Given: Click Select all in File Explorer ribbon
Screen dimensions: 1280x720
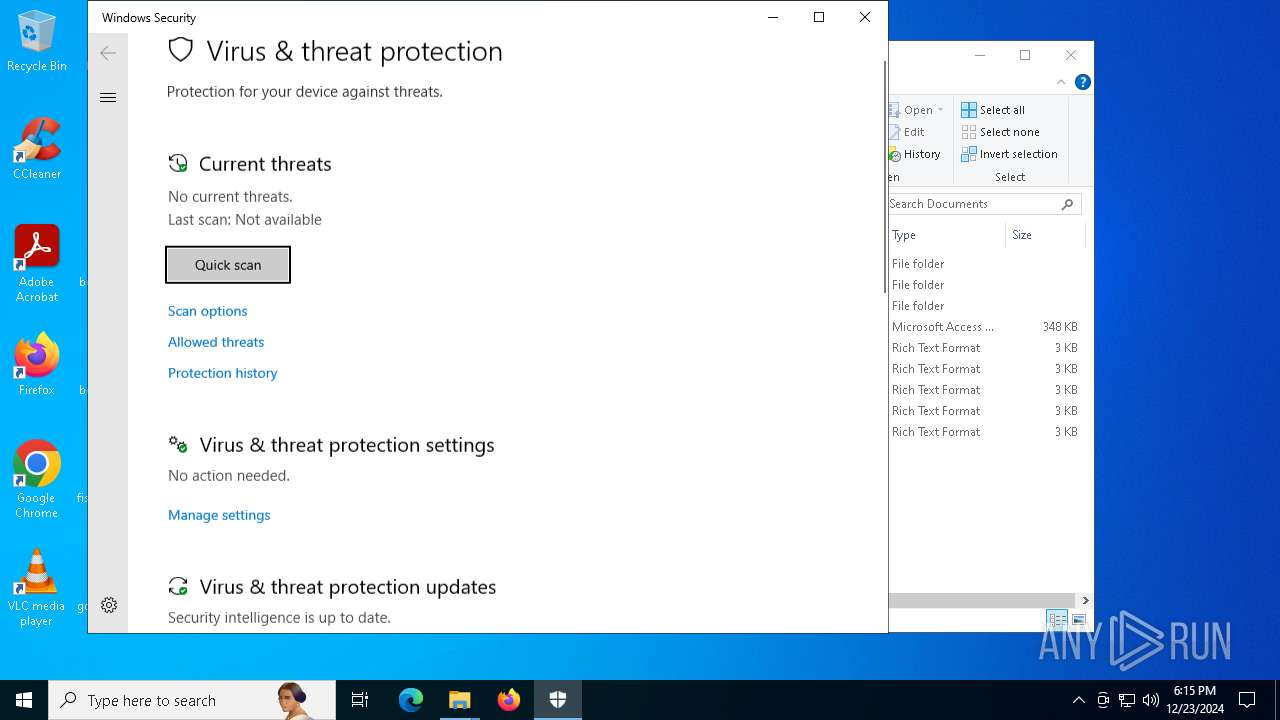Looking at the screenshot, I should click(993, 110).
